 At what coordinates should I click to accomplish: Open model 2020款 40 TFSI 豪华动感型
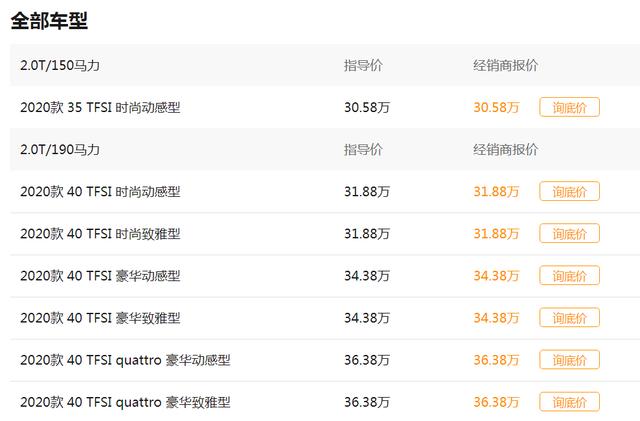tap(100, 276)
